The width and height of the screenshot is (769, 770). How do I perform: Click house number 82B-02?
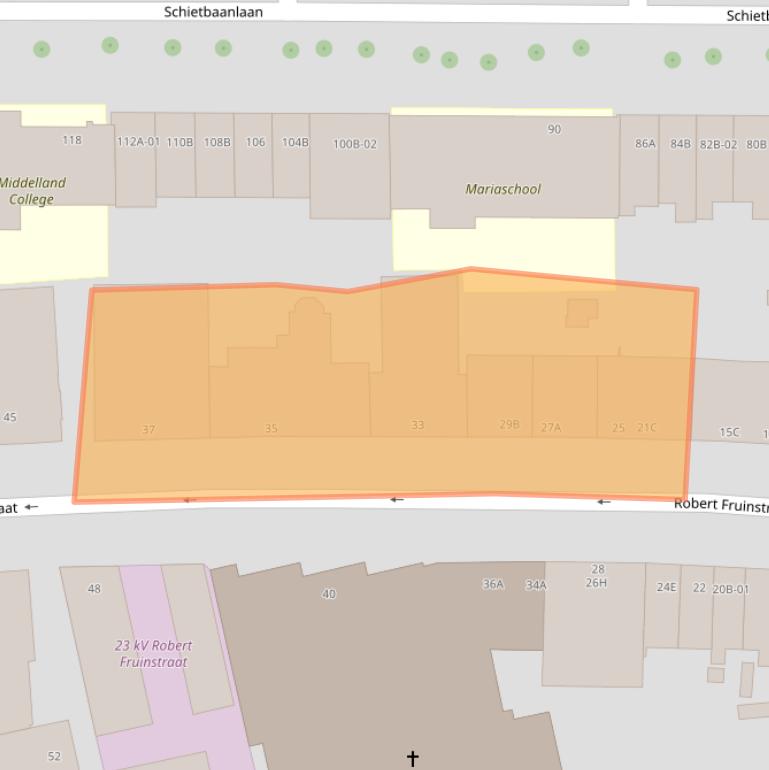tap(718, 145)
